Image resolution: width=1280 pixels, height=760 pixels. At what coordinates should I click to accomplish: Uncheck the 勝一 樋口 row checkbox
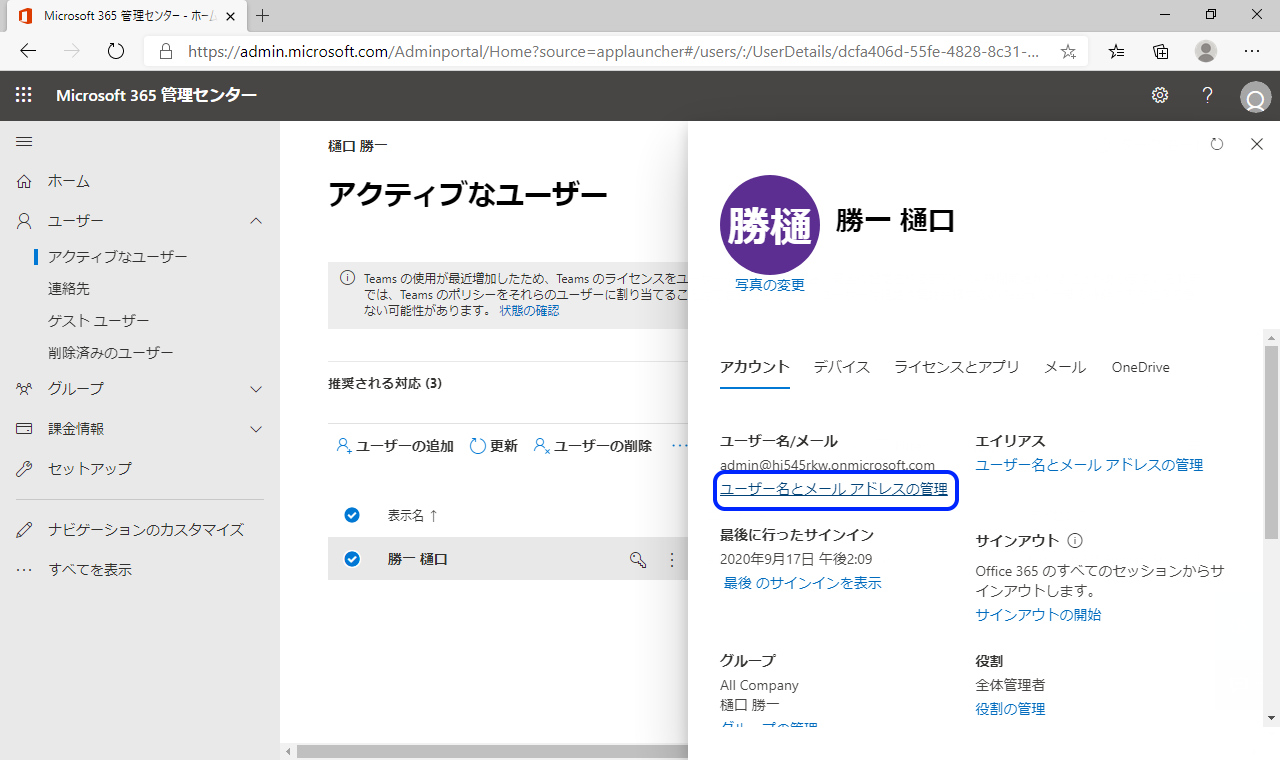[352, 559]
